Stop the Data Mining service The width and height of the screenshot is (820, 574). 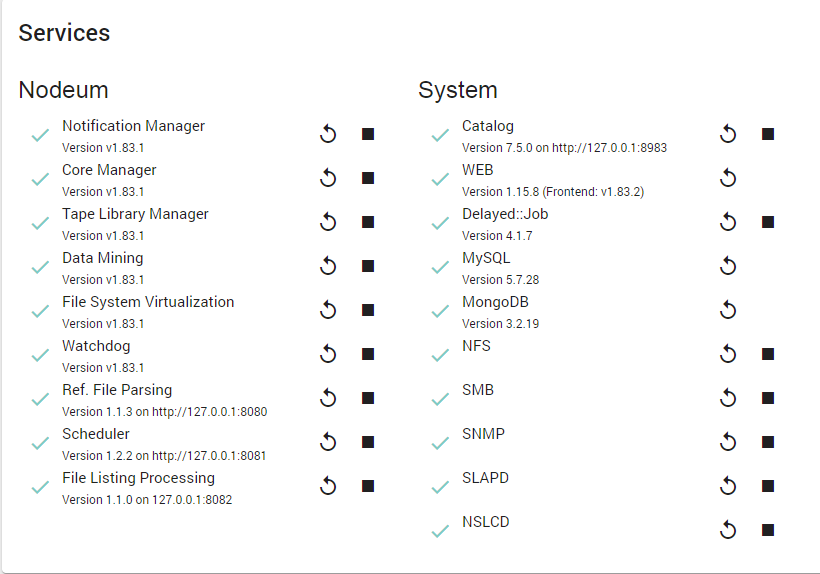tap(368, 266)
